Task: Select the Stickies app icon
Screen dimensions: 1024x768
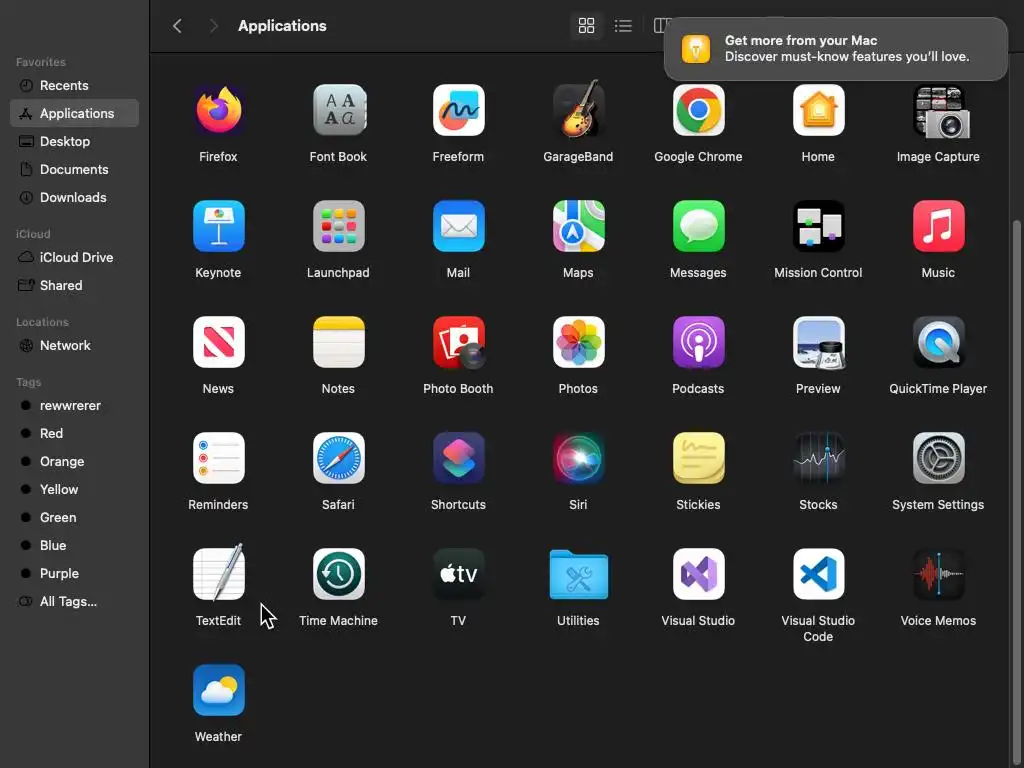Action: pos(698,458)
